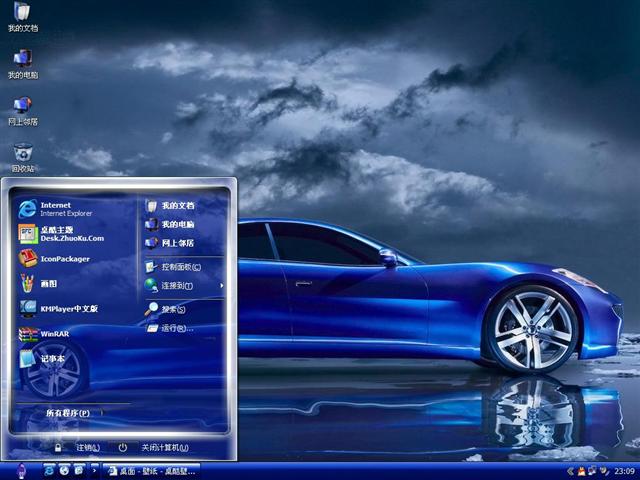The height and width of the screenshot is (480, 640).
Task: Click the 回收站 Recycle Bin desktop icon
Action: pyautogui.click(x=22, y=157)
